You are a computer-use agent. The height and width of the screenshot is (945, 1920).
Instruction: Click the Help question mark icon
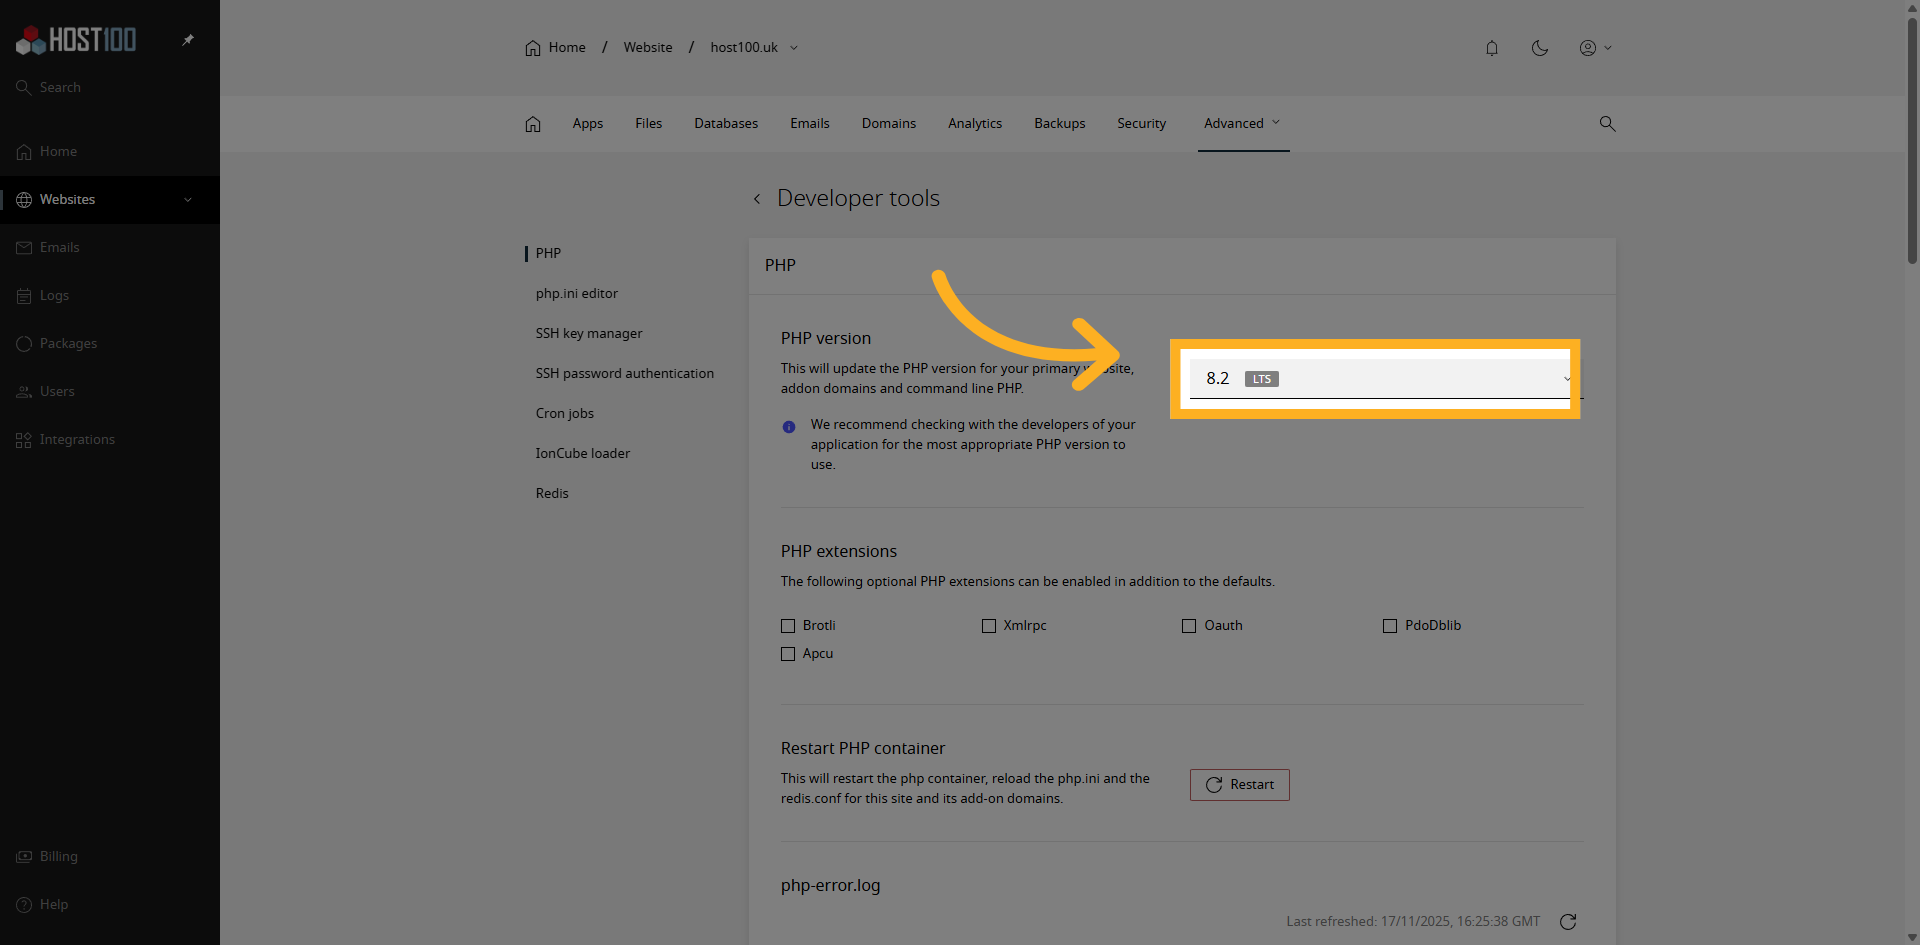(x=24, y=905)
